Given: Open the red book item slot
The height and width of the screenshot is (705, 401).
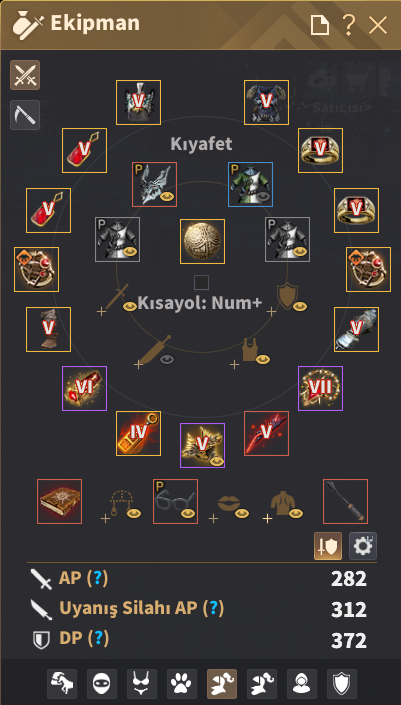Looking at the screenshot, I should [x=59, y=501].
